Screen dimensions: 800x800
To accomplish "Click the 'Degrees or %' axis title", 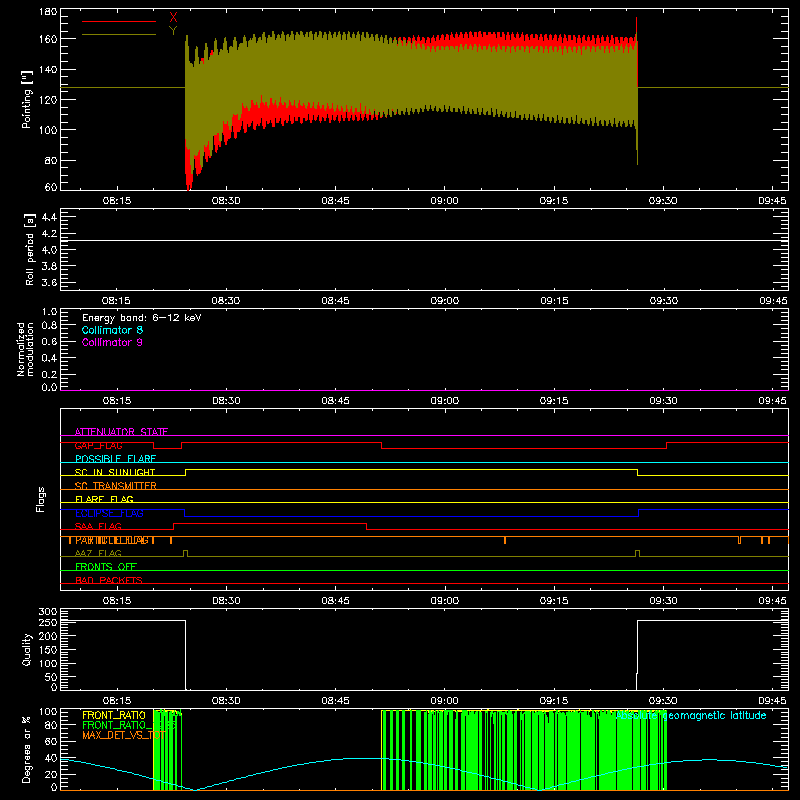I will click(x=27, y=749).
